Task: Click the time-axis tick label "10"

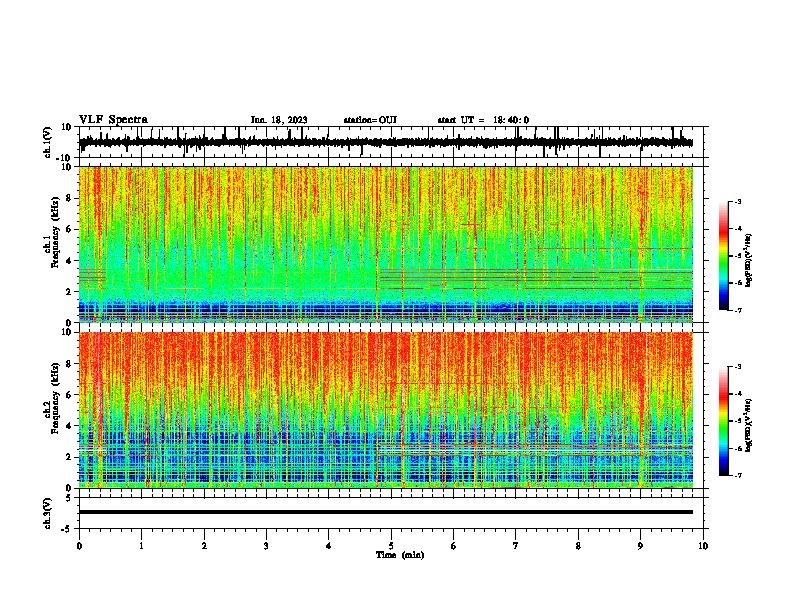Action: coord(703,546)
